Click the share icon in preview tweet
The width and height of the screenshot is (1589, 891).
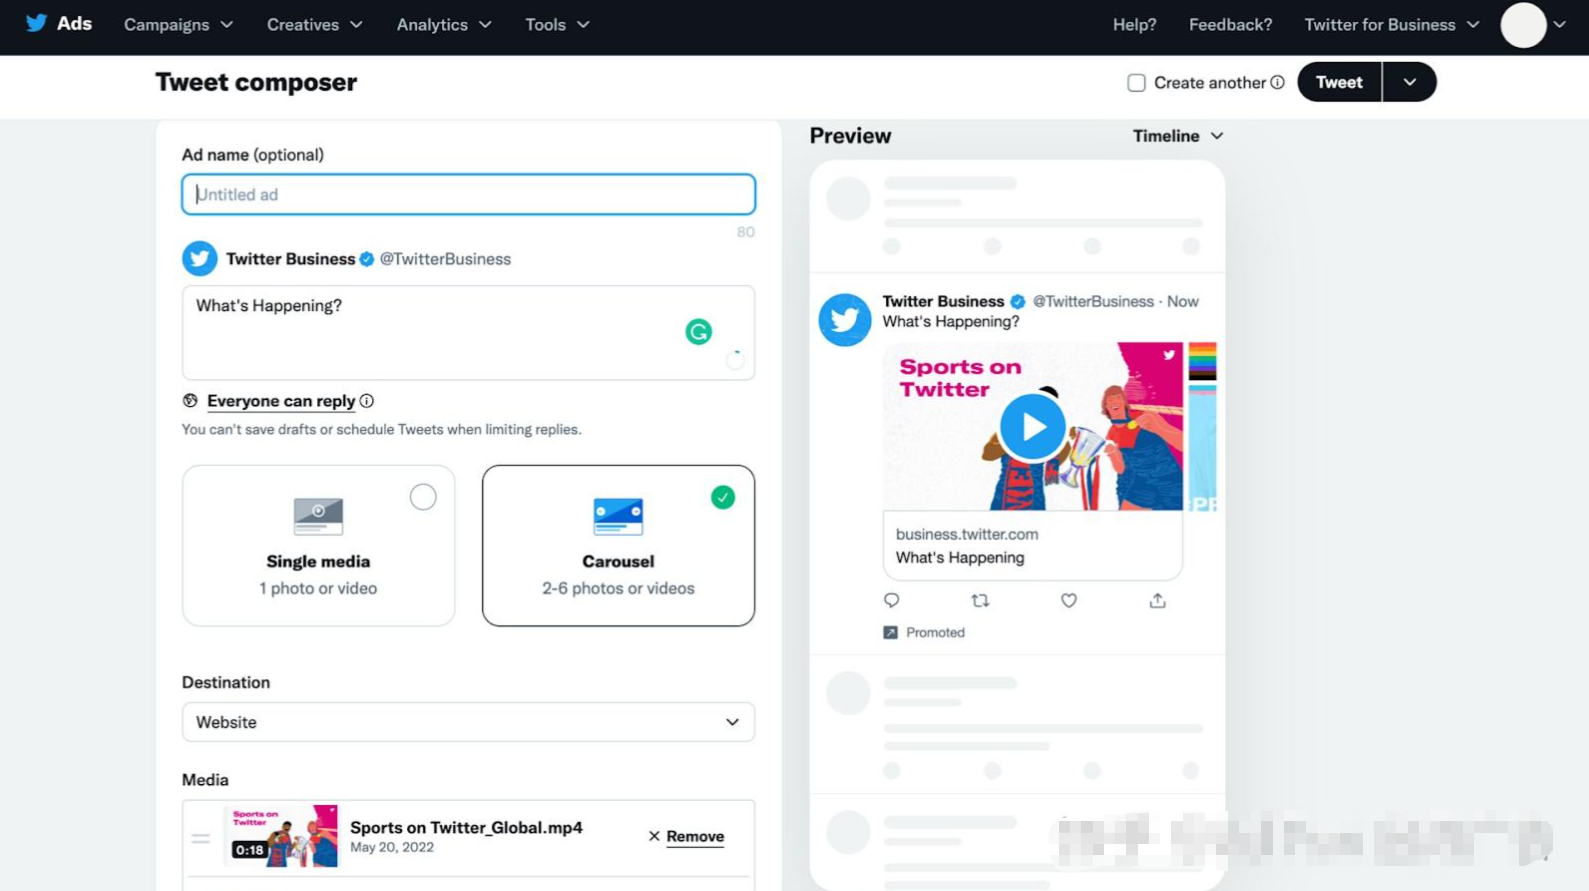tap(1157, 601)
